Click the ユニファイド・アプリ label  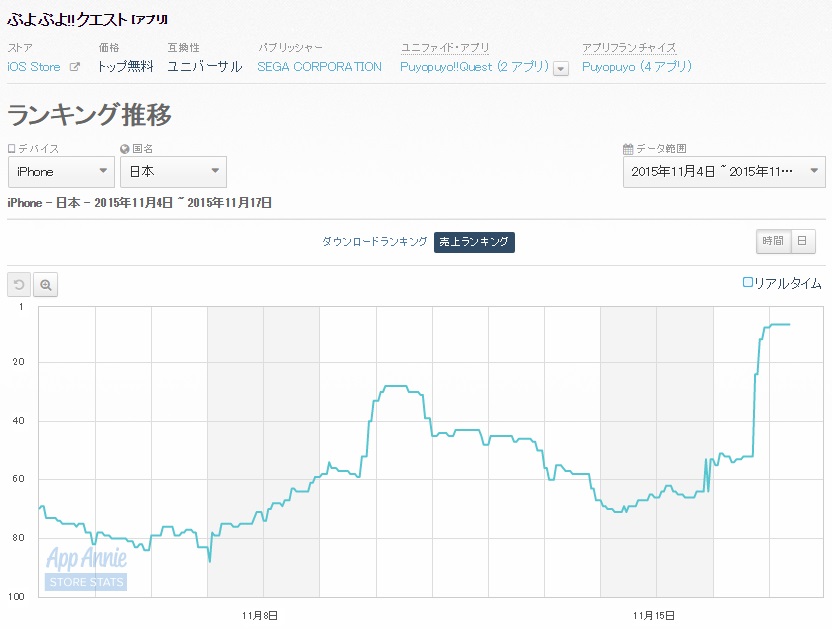tap(445, 48)
